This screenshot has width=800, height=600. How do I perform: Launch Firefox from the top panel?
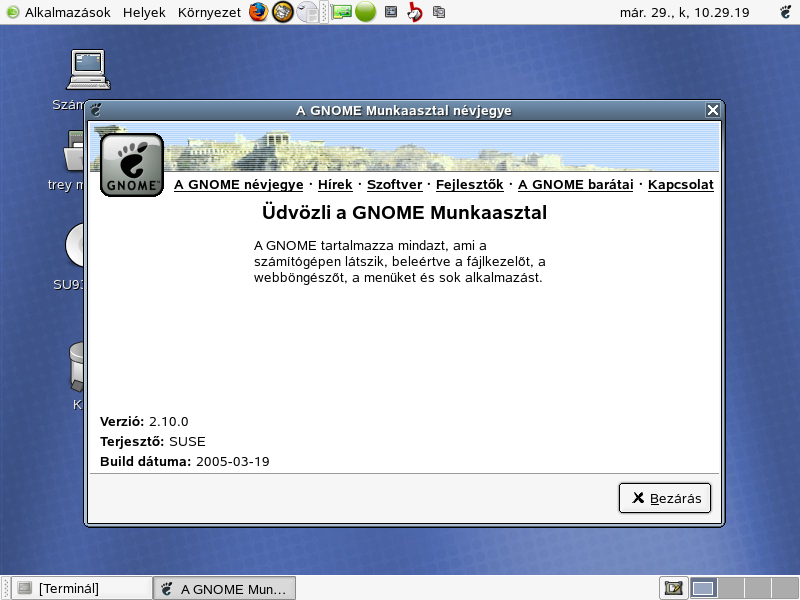(x=258, y=12)
